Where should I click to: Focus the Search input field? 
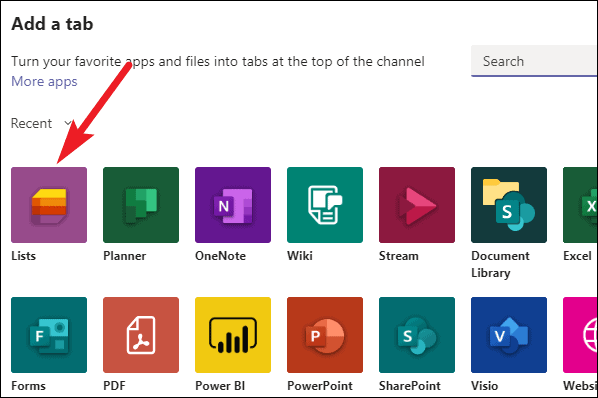[x=534, y=61]
